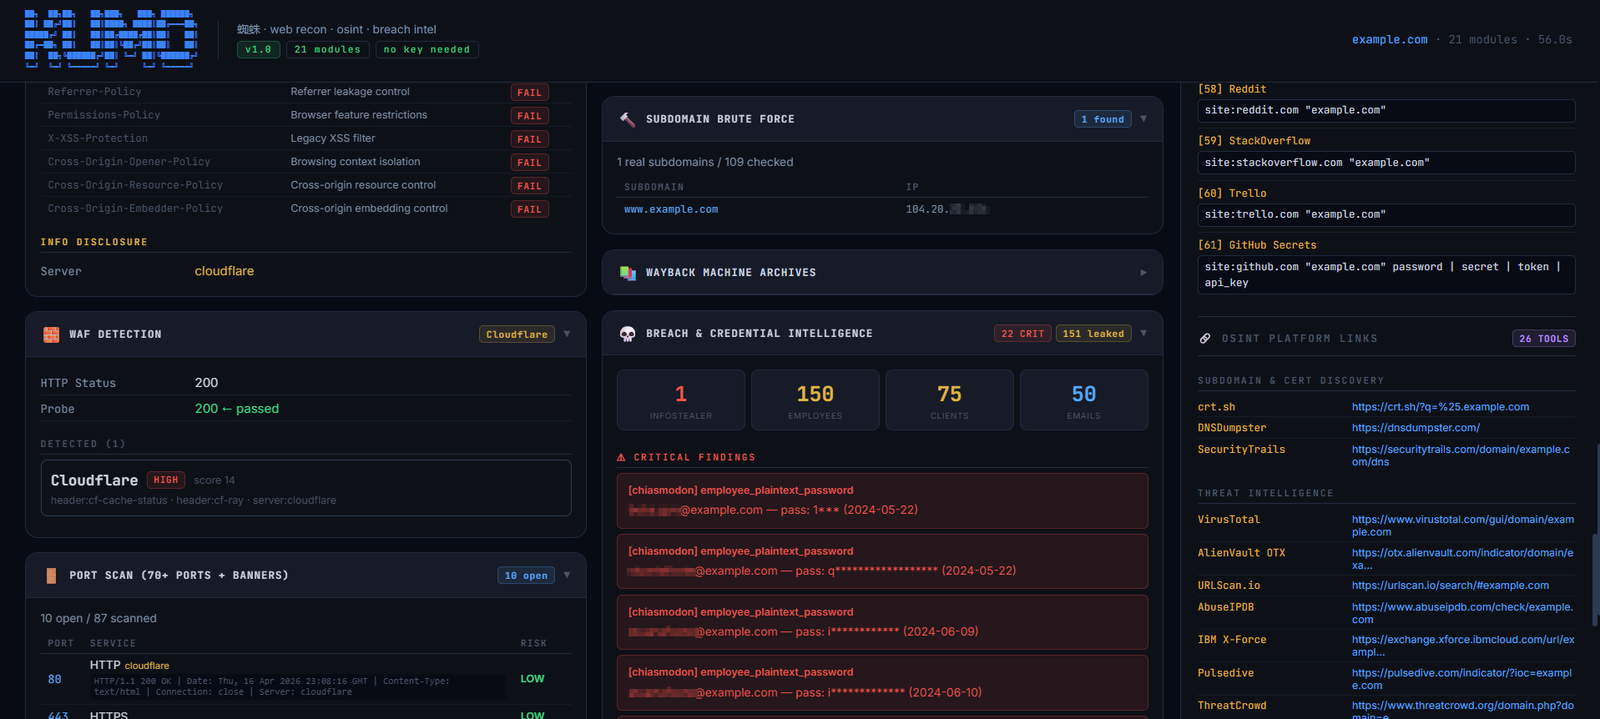The height and width of the screenshot is (719, 1600).
Task: Open the AbuseIPDB check link
Action: (x=1462, y=613)
